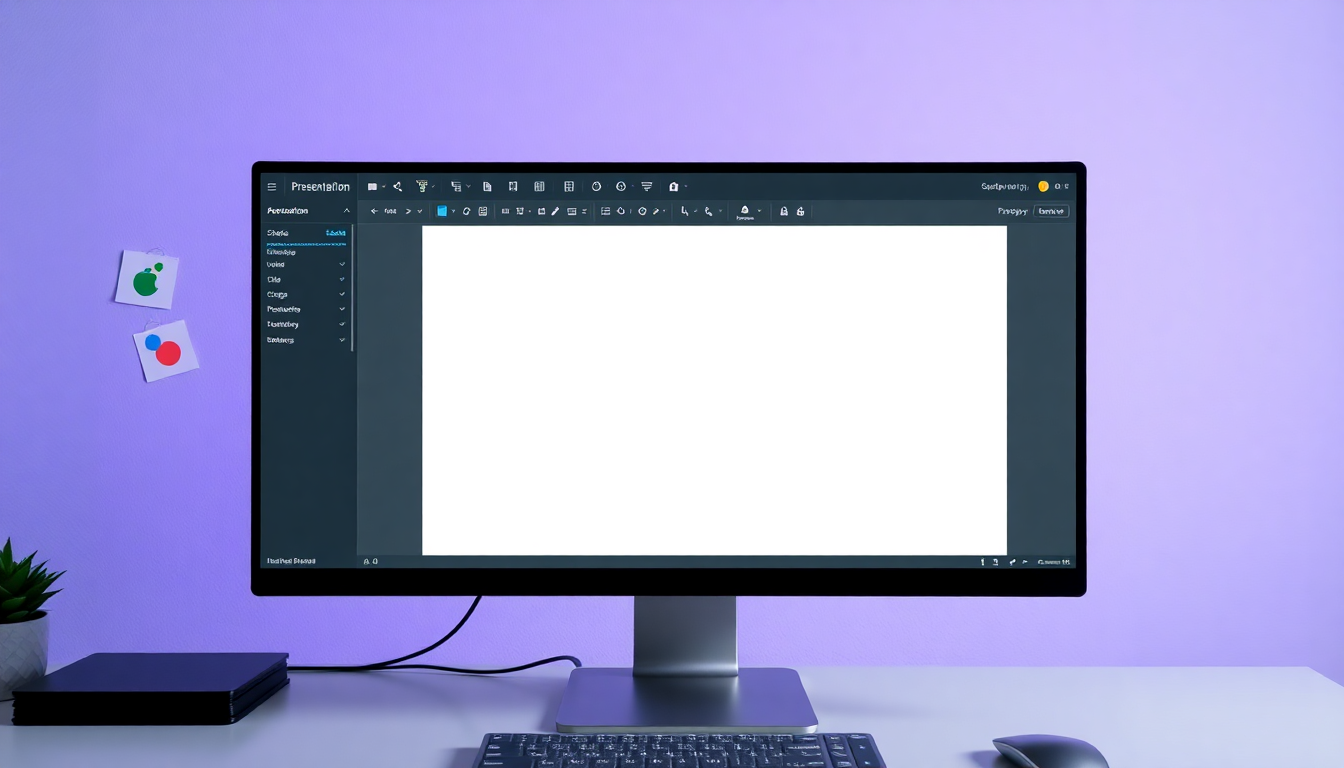Open the hamburger menu beside Presentation
This screenshot has height=768, width=1344.
(271, 187)
